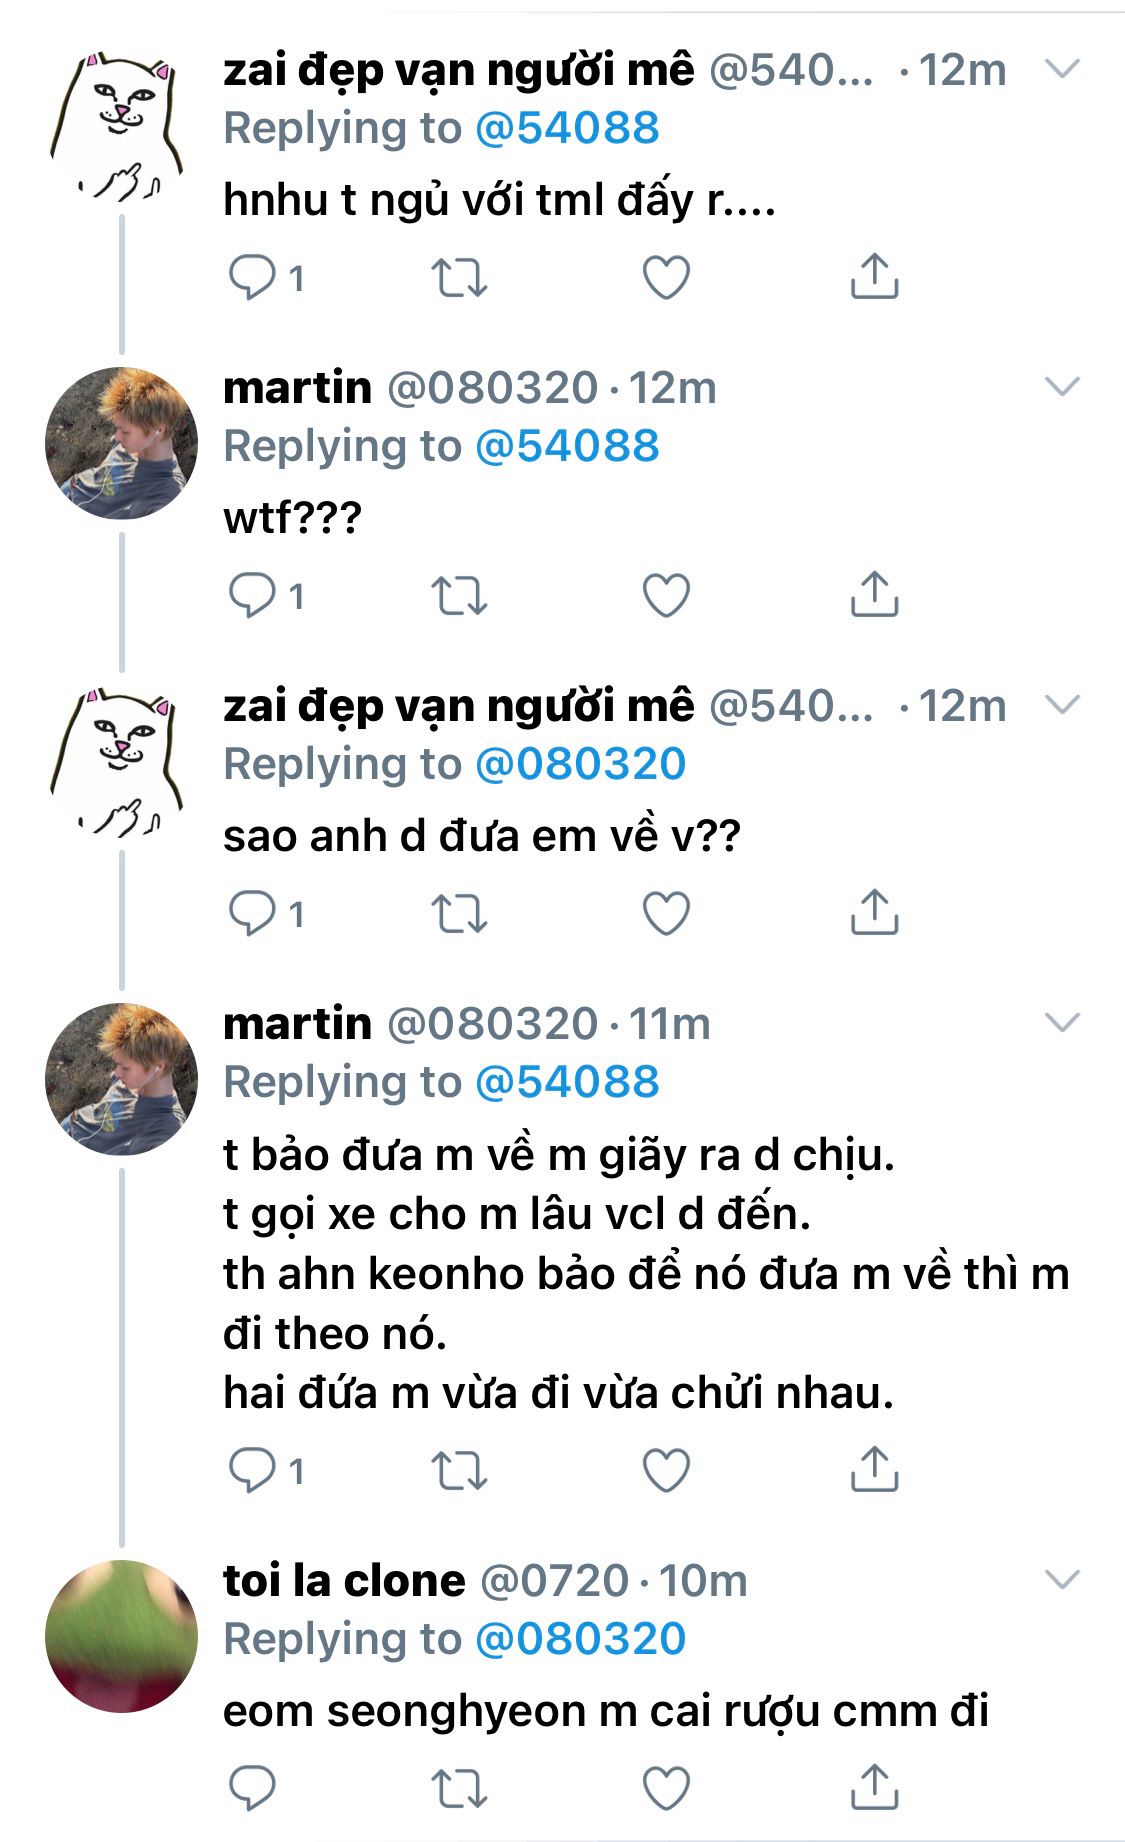Like martin's long tweet about keonho
The image size is (1125, 1842).
(666, 1470)
